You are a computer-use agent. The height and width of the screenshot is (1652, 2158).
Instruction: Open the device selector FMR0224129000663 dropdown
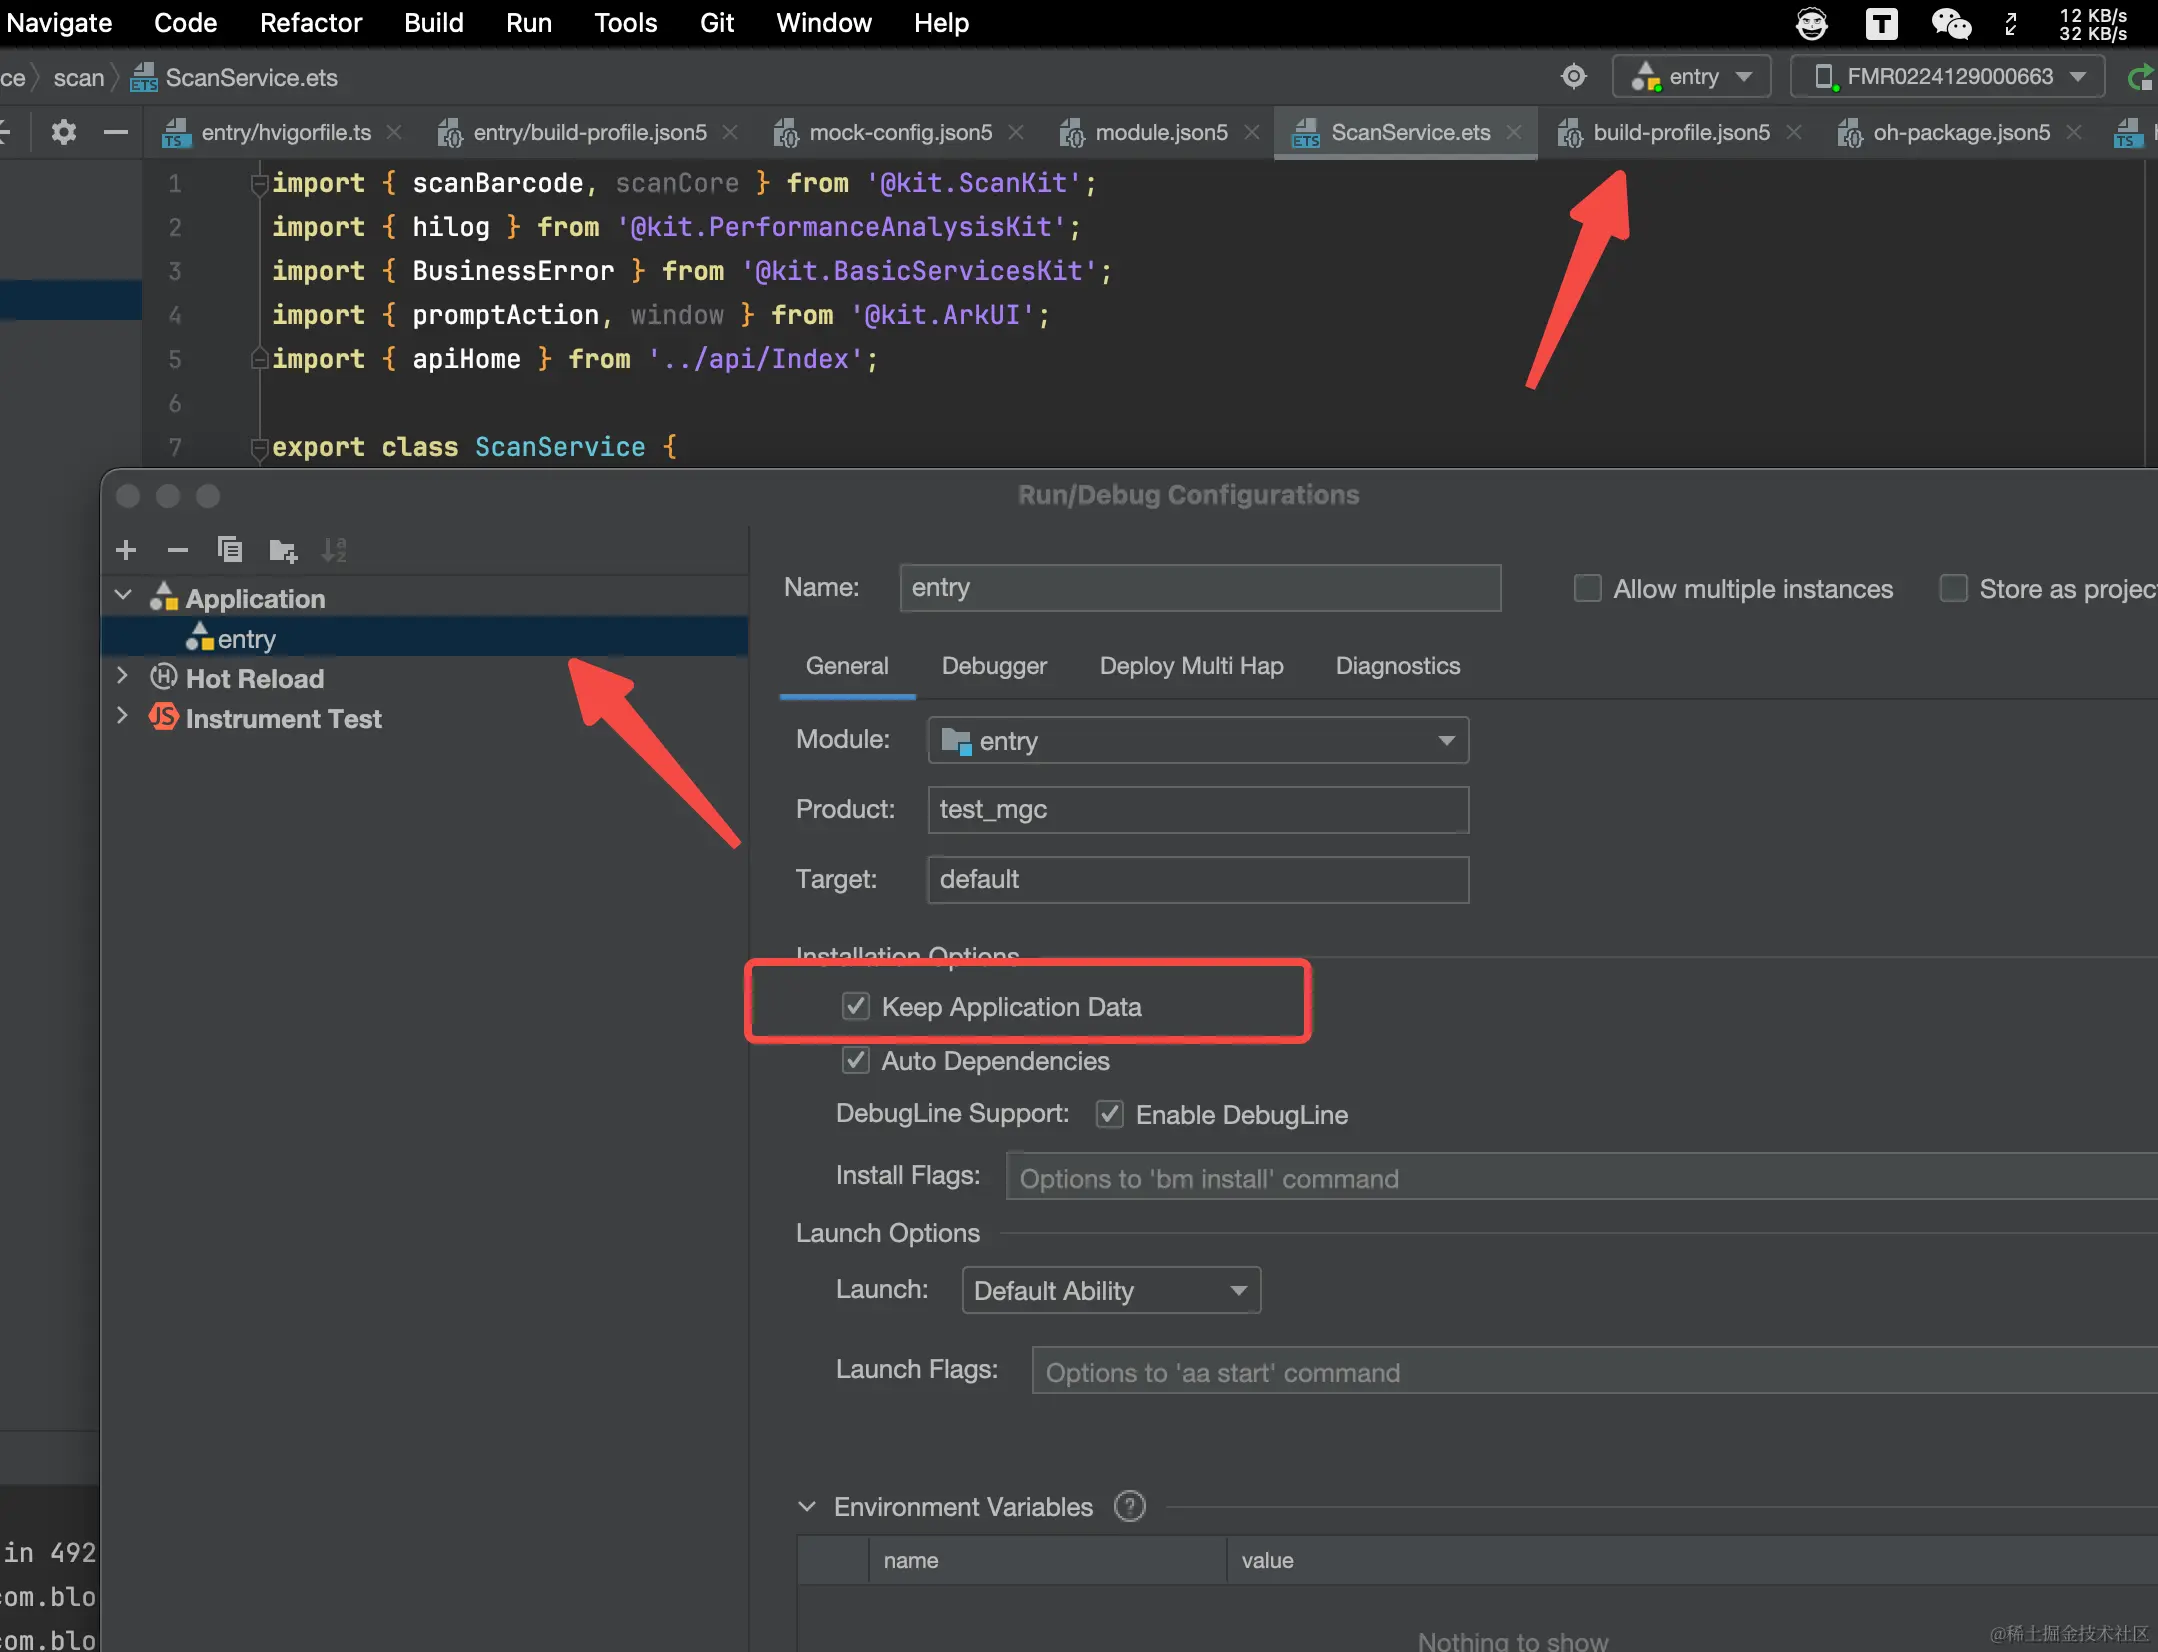point(1948,77)
